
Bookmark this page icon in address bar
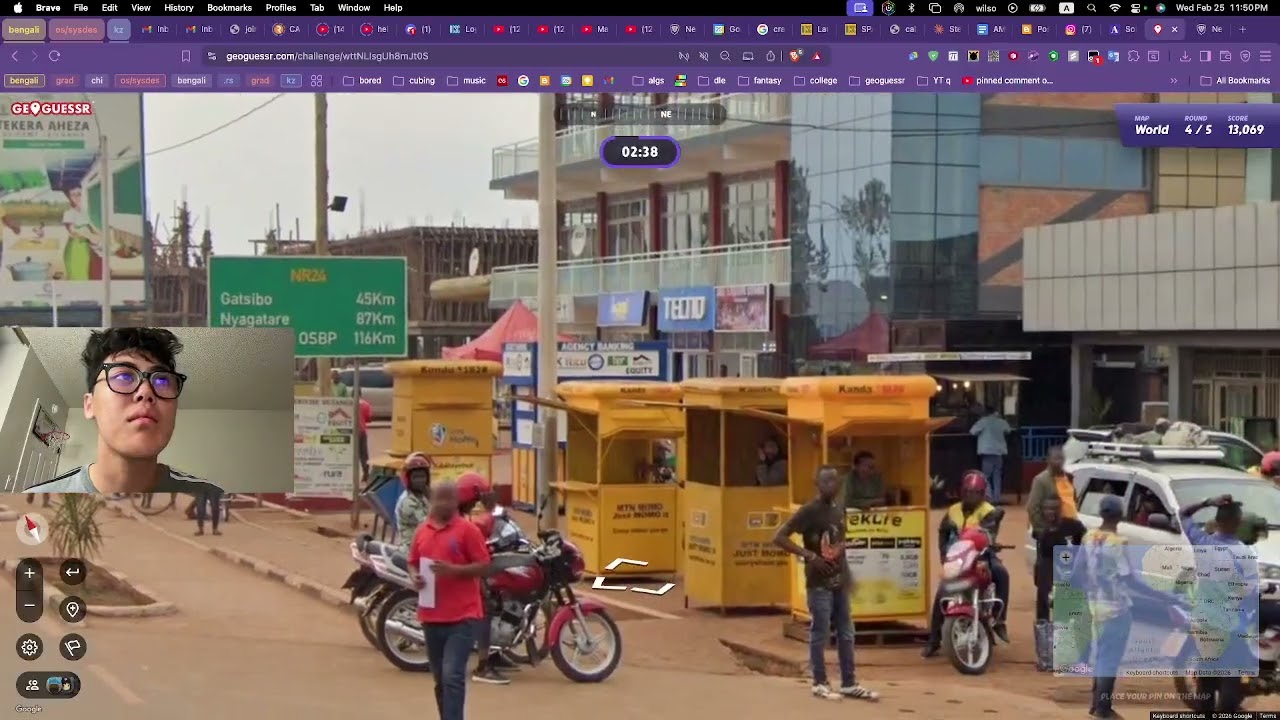(185, 56)
